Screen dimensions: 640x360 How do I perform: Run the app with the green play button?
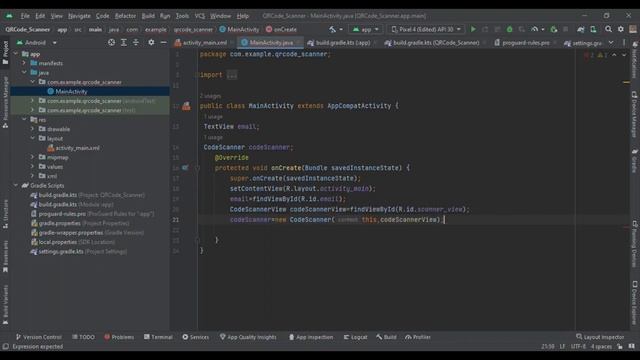coord(473,29)
